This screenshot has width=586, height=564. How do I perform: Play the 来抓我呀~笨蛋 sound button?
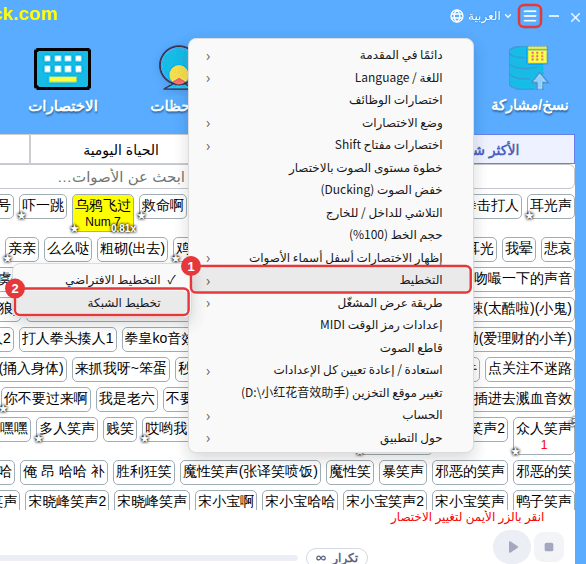pyautogui.click(x=121, y=369)
